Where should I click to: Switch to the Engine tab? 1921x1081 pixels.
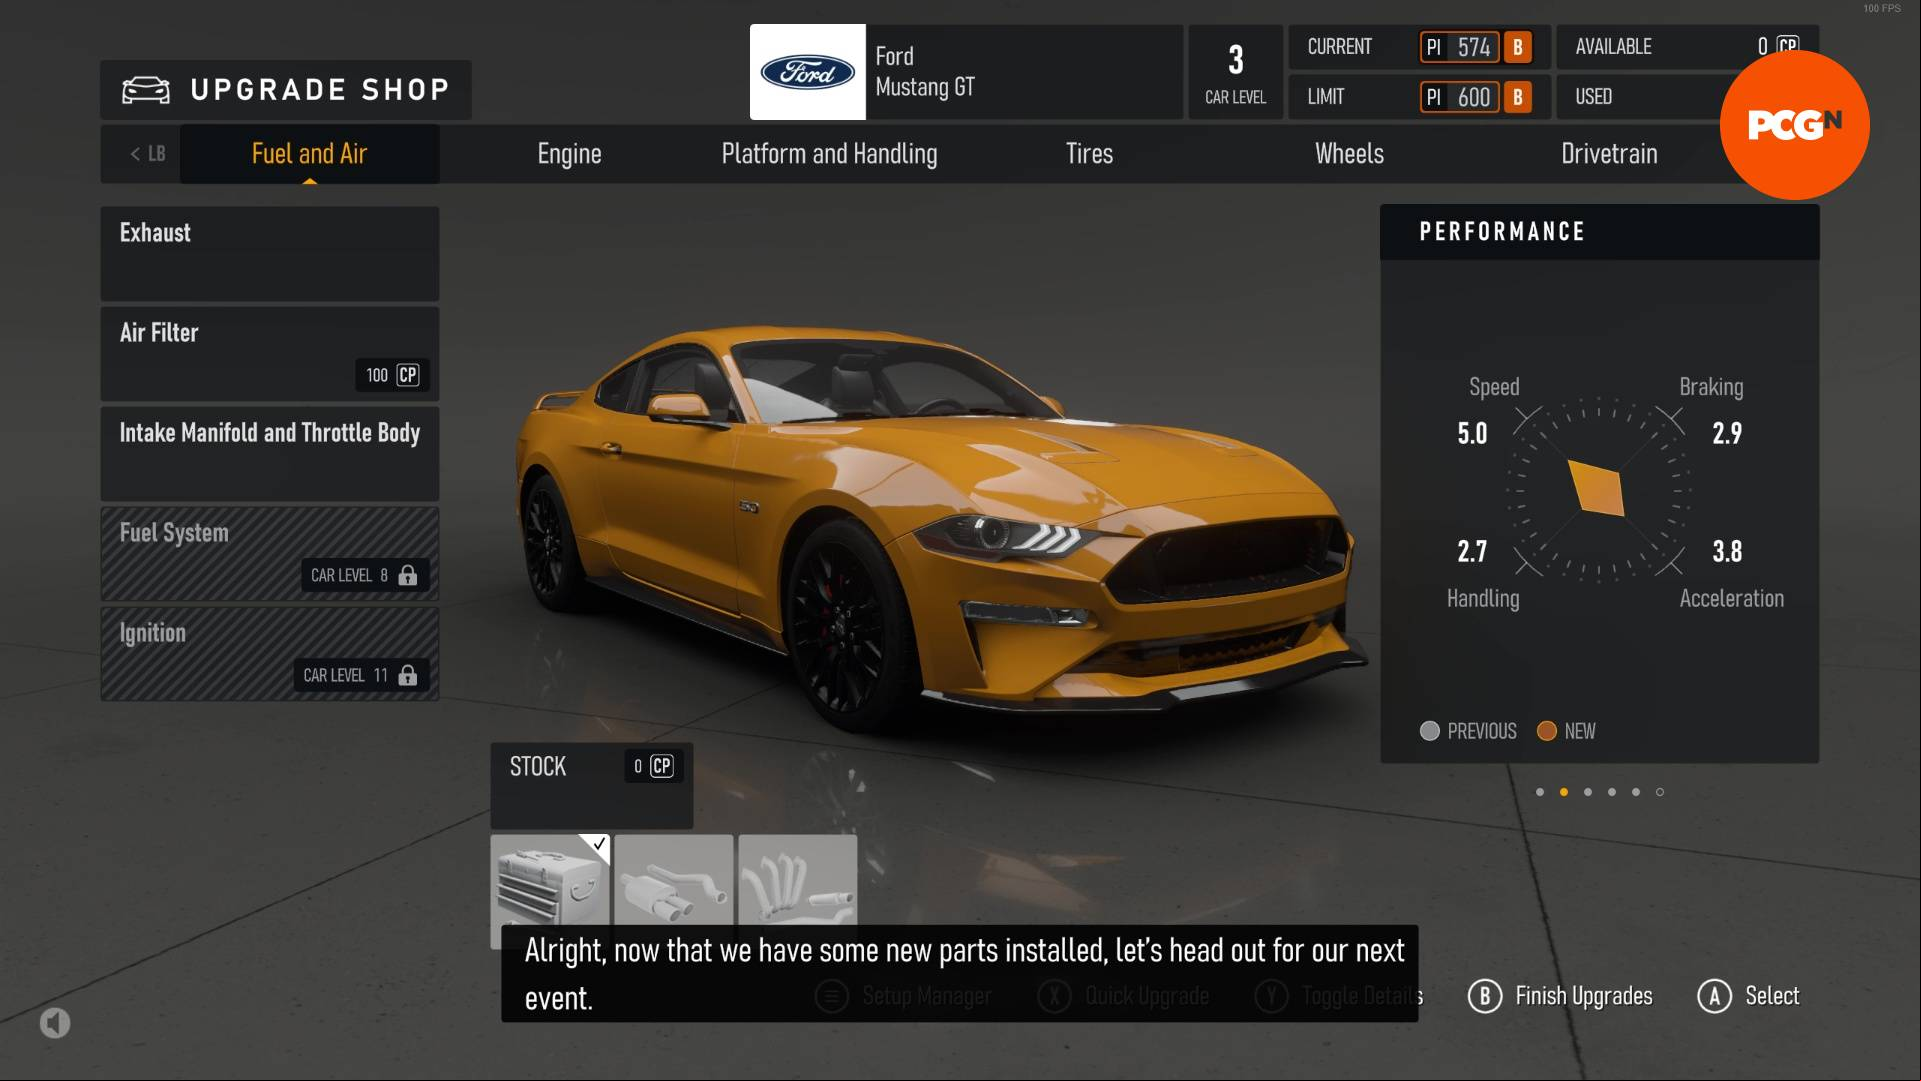[x=569, y=154]
